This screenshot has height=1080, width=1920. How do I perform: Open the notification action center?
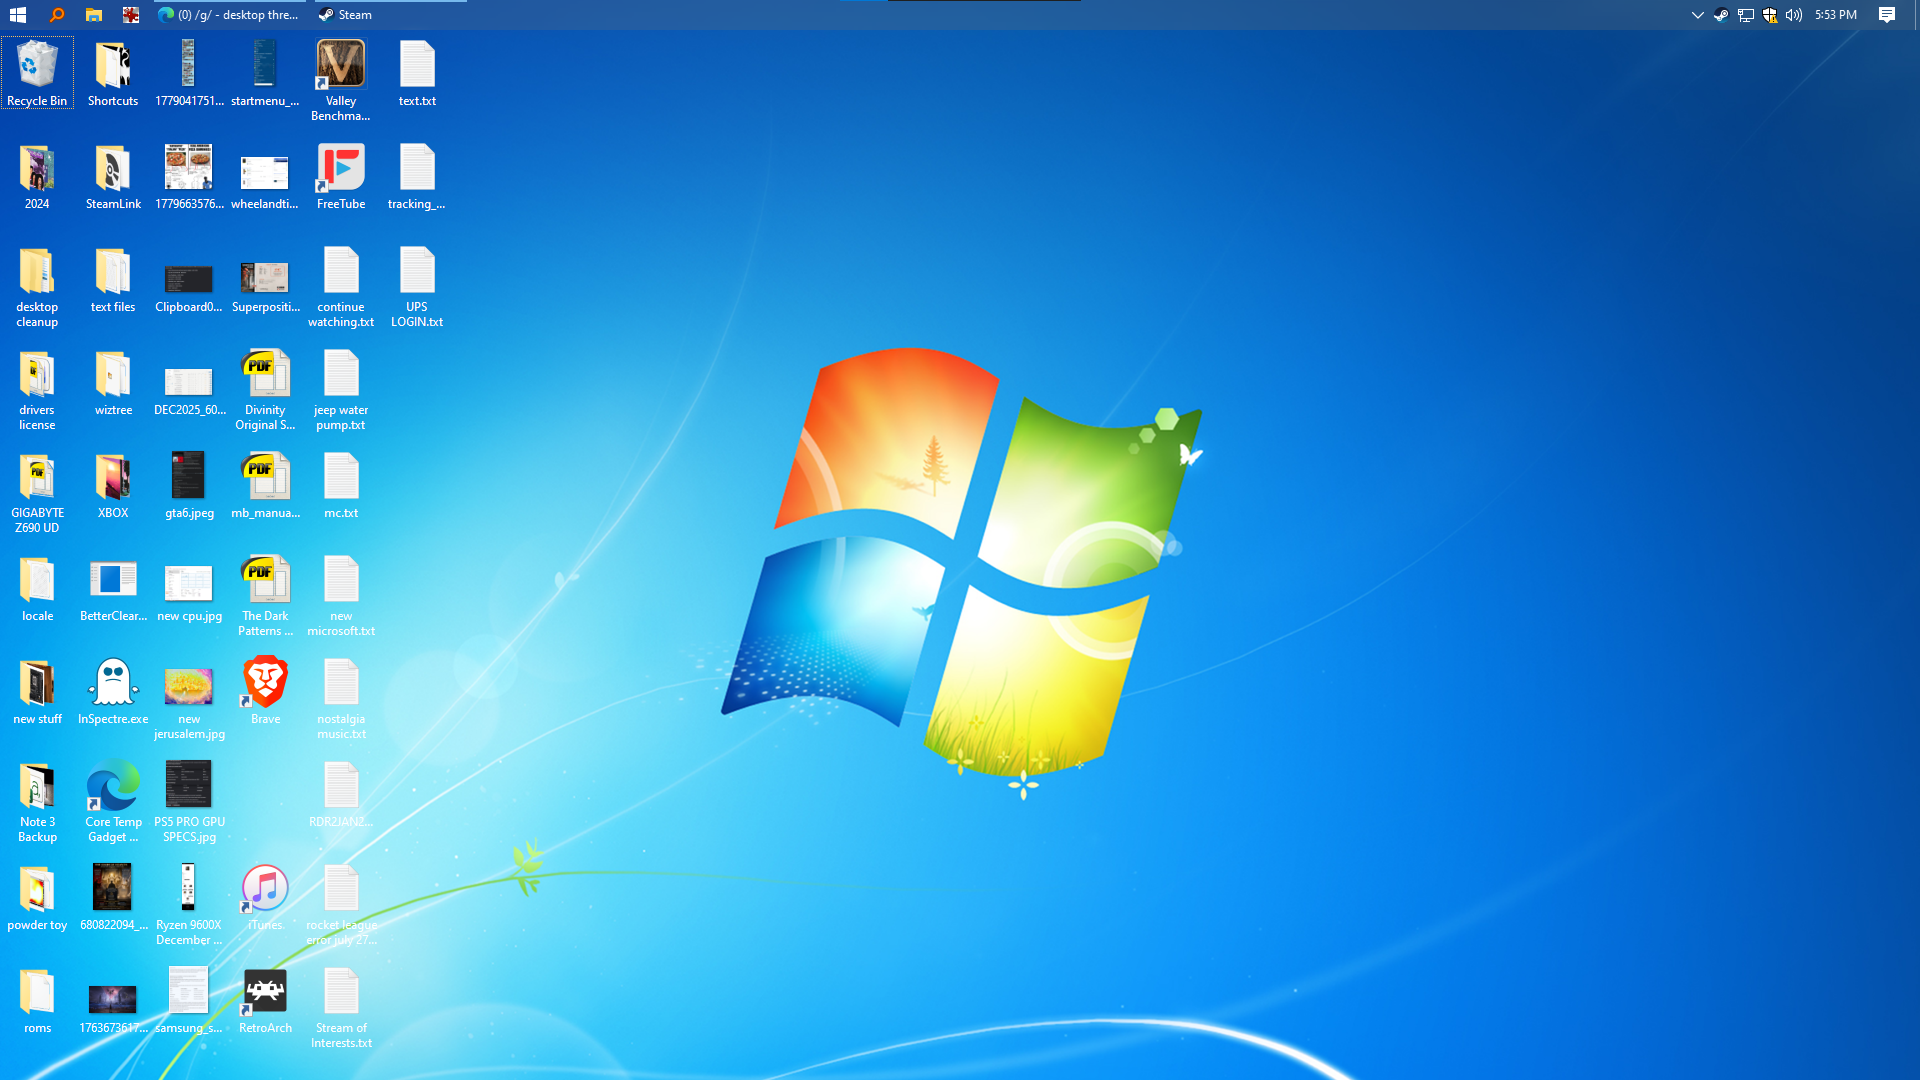click(1887, 15)
